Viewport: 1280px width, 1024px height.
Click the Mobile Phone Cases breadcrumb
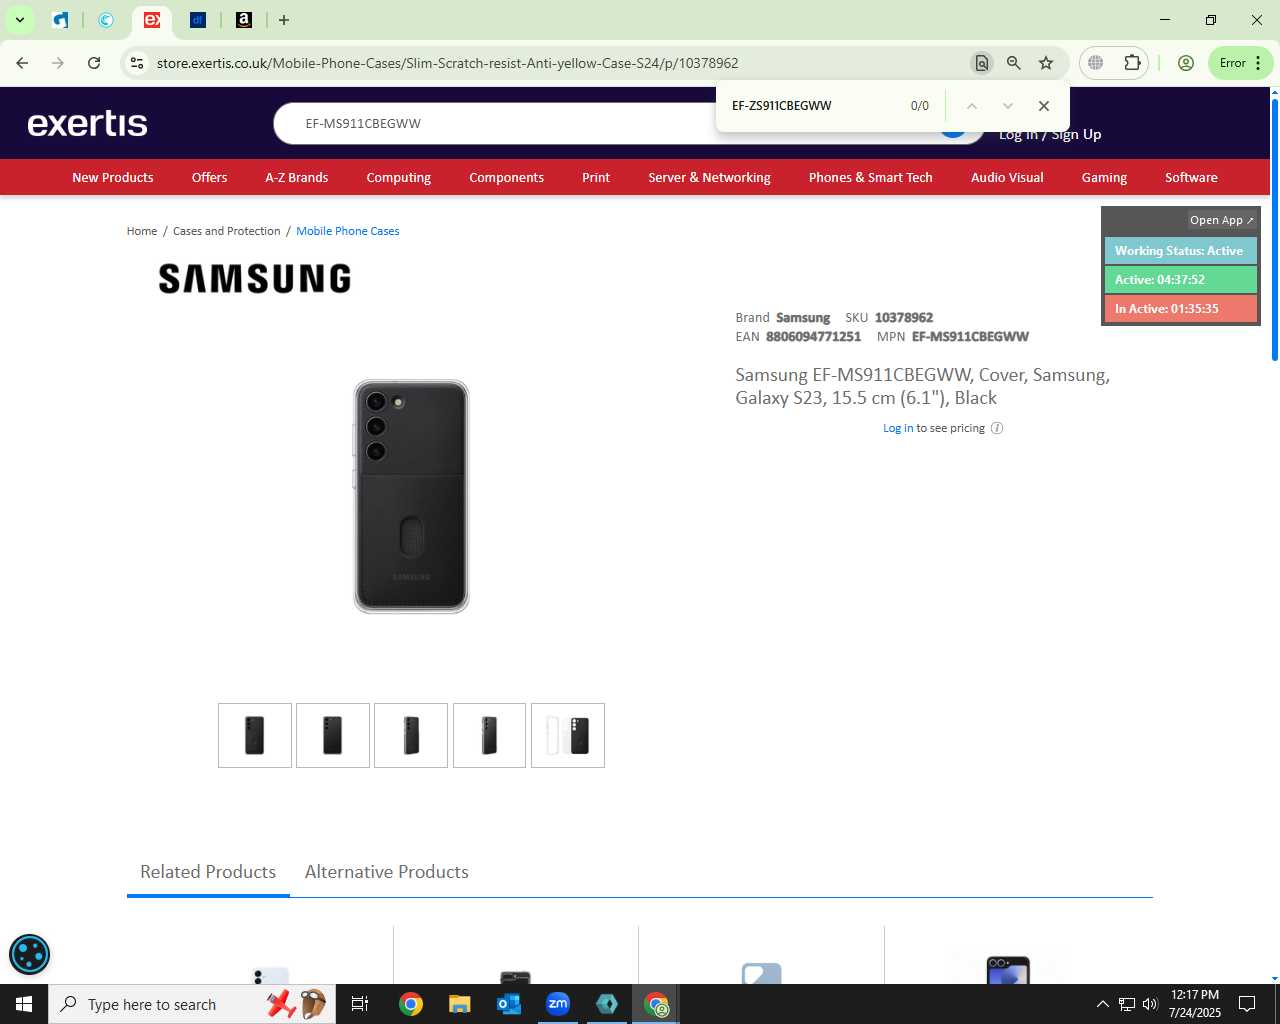click(348, 231)
